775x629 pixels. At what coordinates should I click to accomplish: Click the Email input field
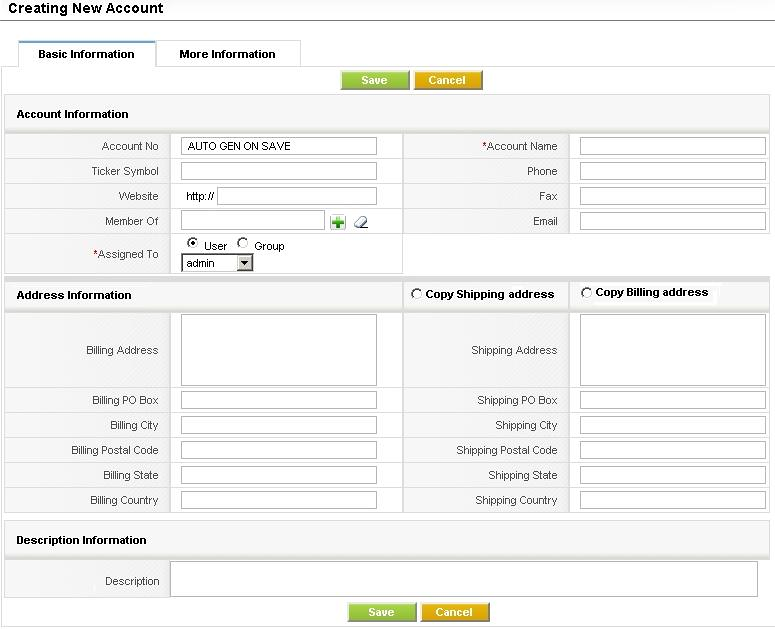click(x=673, y=221)
